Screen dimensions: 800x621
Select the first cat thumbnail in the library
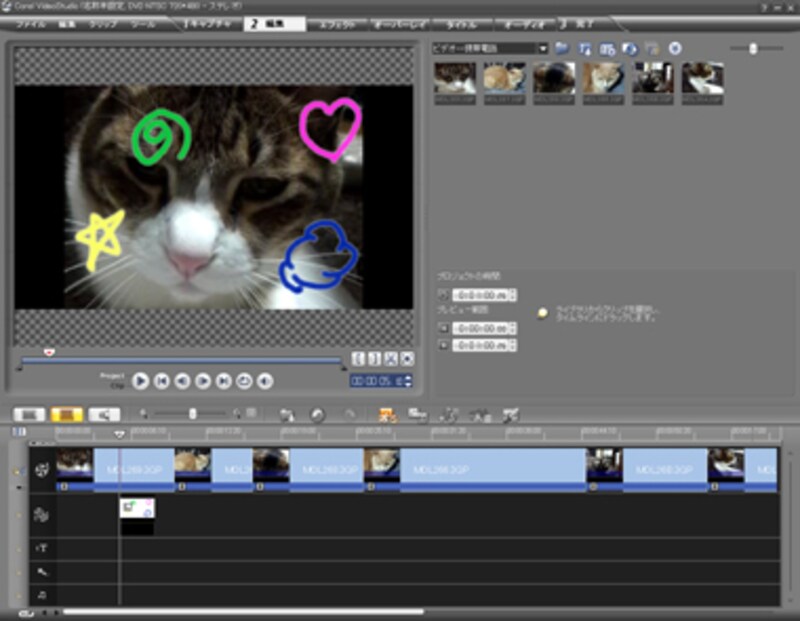point(455,78)
